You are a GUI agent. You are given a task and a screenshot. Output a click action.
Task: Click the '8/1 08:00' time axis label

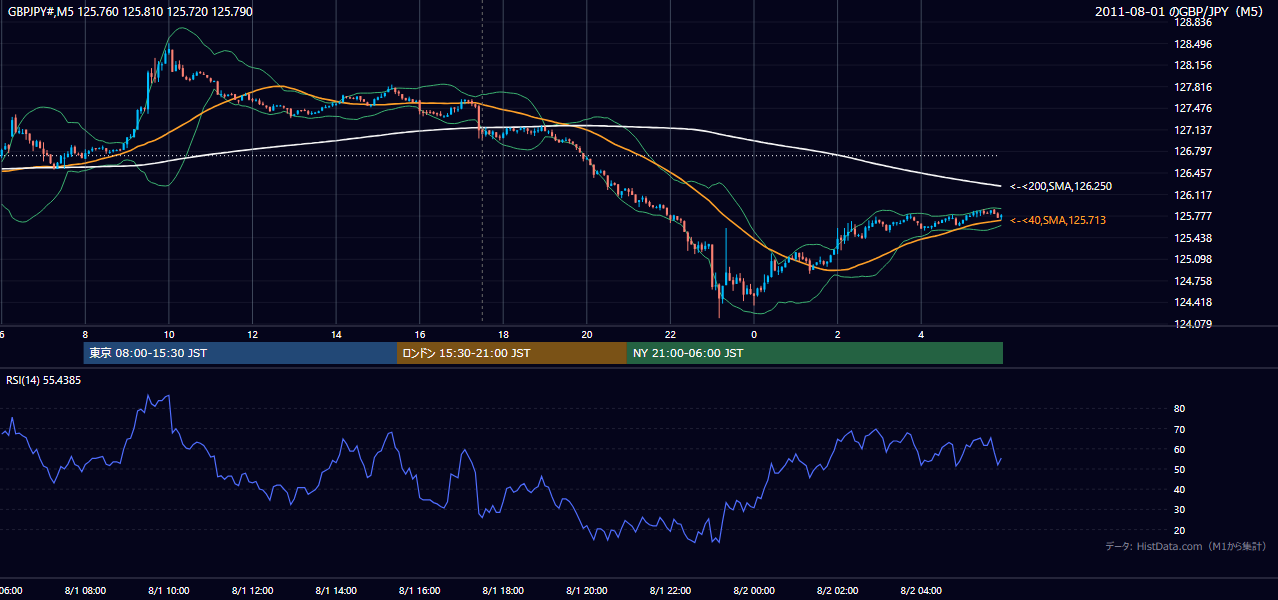coord(85,591)
